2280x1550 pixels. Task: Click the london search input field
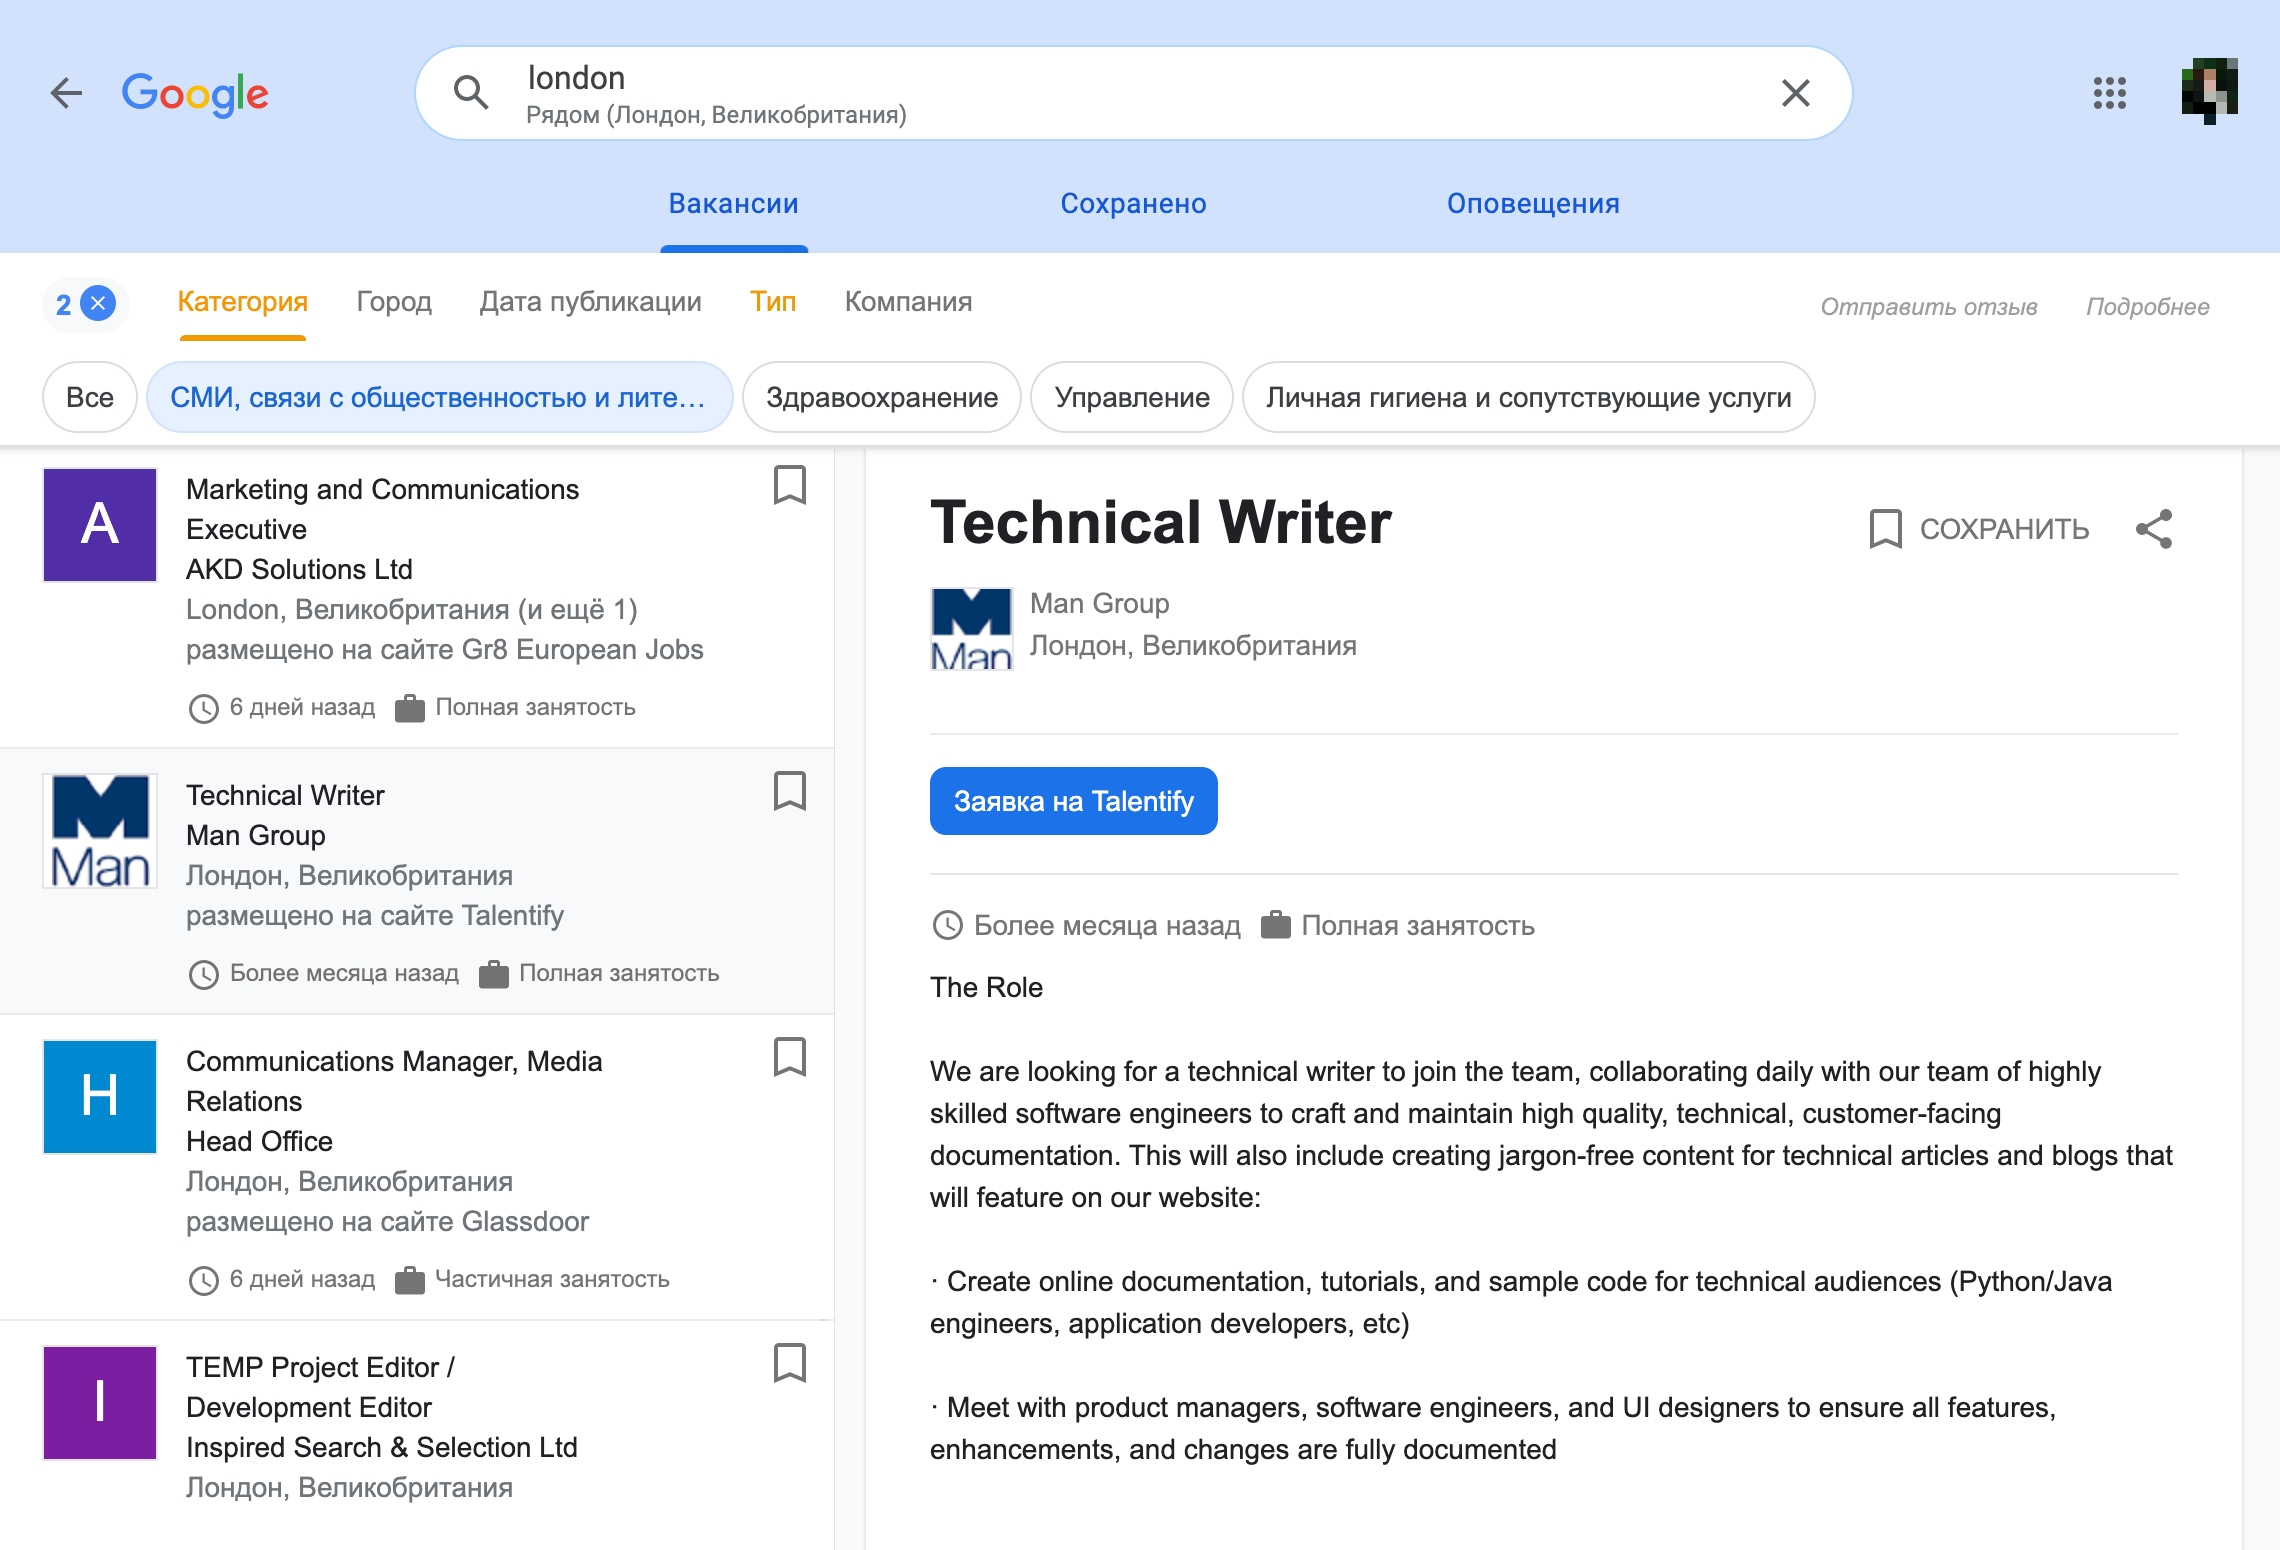click(x=1134, y=93)
